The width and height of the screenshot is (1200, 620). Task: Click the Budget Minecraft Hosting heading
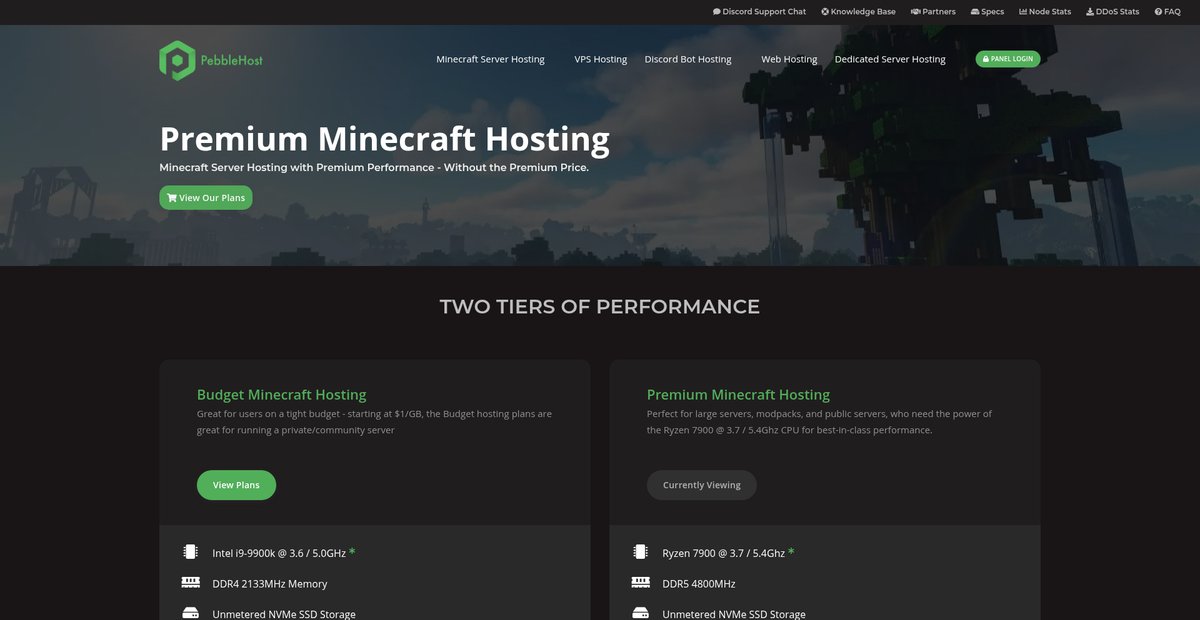coord(281,394)
